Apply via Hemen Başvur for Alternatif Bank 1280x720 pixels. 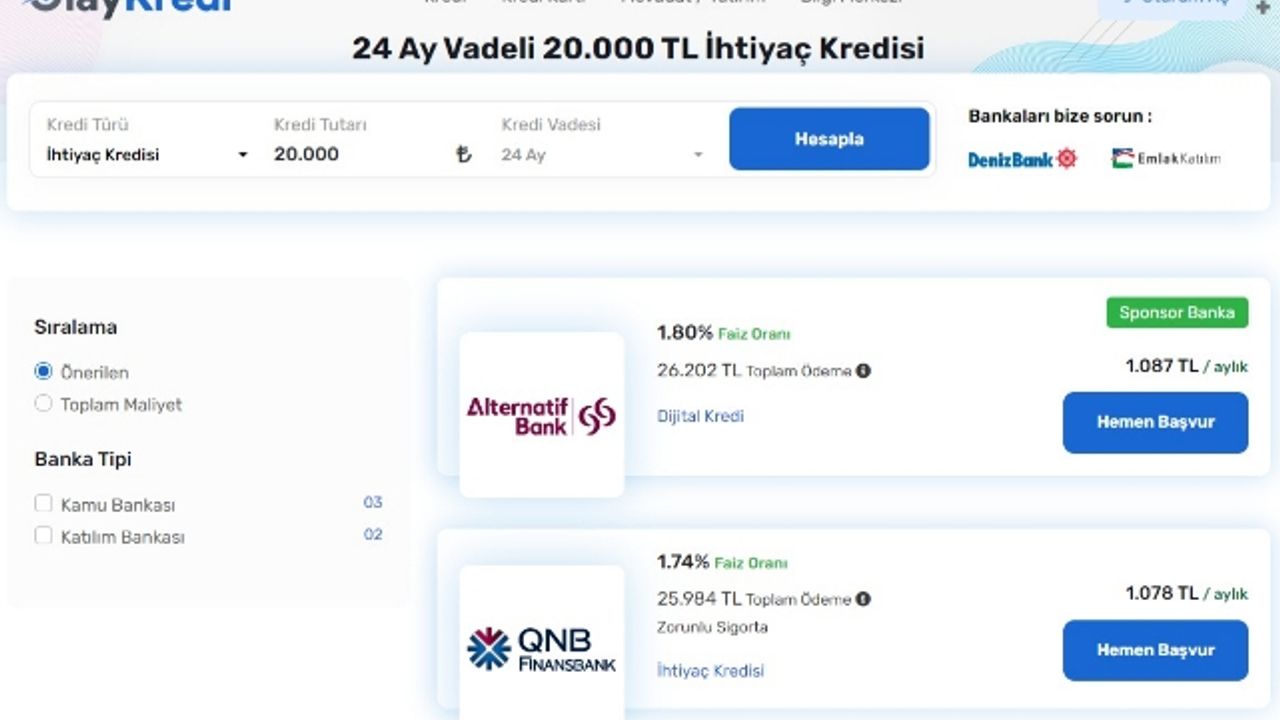click(x=1155, y=422)
